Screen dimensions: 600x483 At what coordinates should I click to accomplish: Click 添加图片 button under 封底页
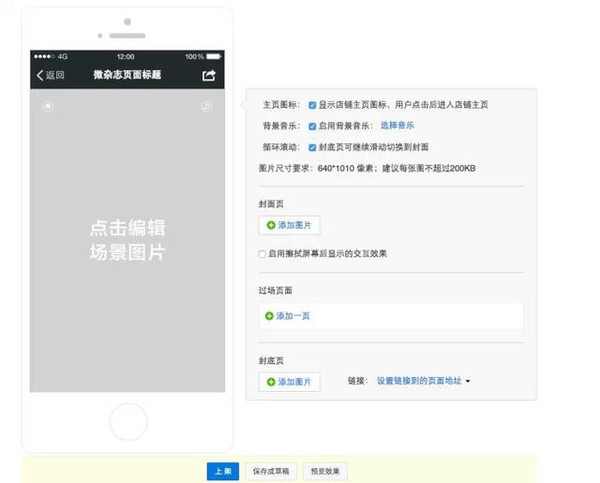[x=289, y=382]
